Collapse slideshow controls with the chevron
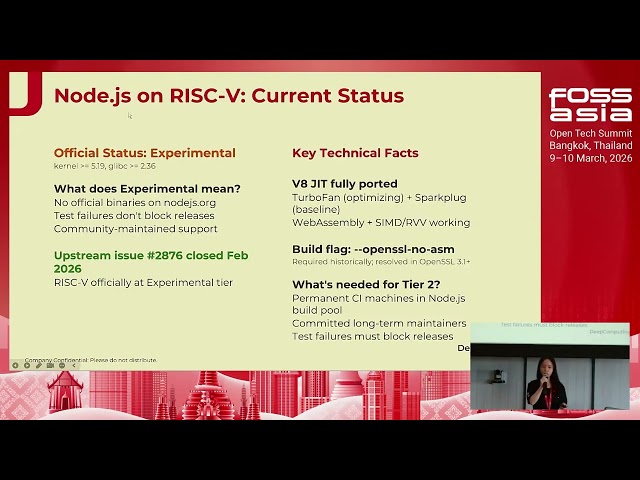Screen dimensions: 640x480 [74, 365]
